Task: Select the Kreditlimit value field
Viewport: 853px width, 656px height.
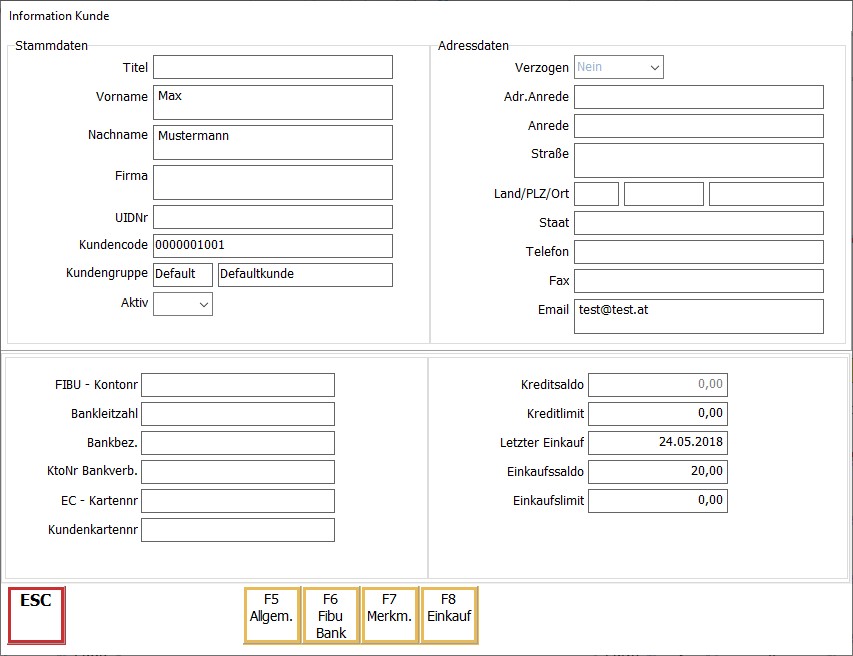Action: tap(657, 414)
